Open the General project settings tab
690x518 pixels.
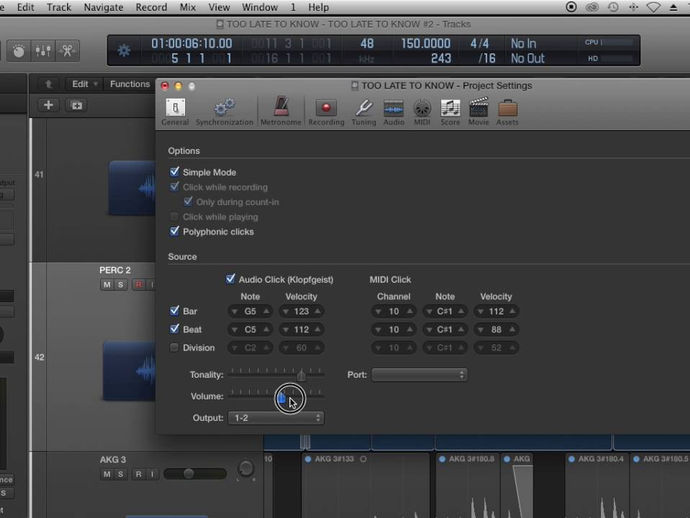pyautogui.click(x=175, y=112)
